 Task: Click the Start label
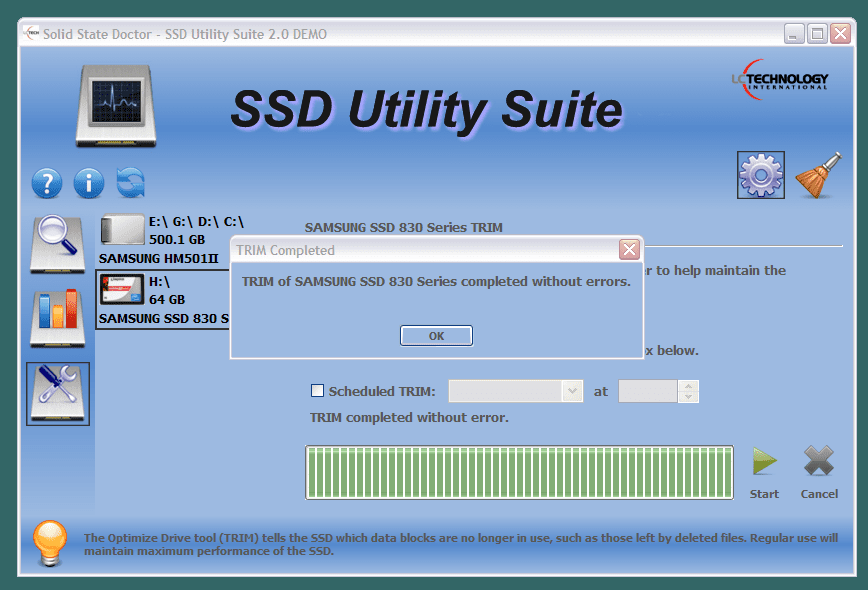coord(764,494)
